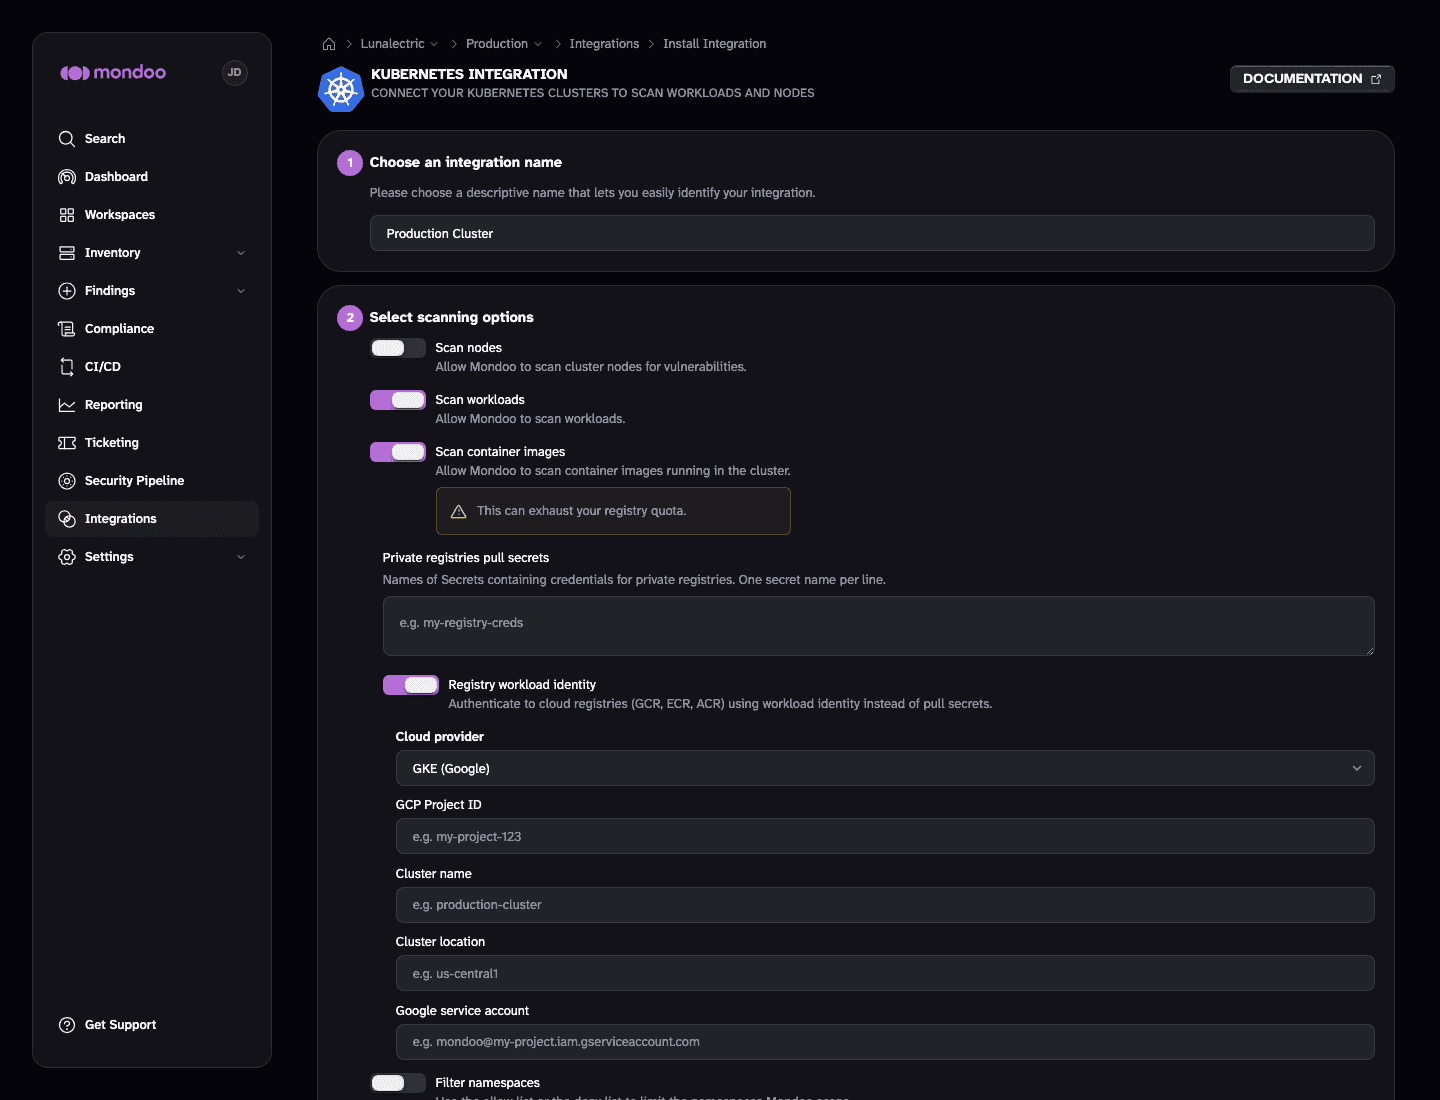Open the Ticketing page
The height and width of the screenshot is (1100, 1440).
[152, 443]
